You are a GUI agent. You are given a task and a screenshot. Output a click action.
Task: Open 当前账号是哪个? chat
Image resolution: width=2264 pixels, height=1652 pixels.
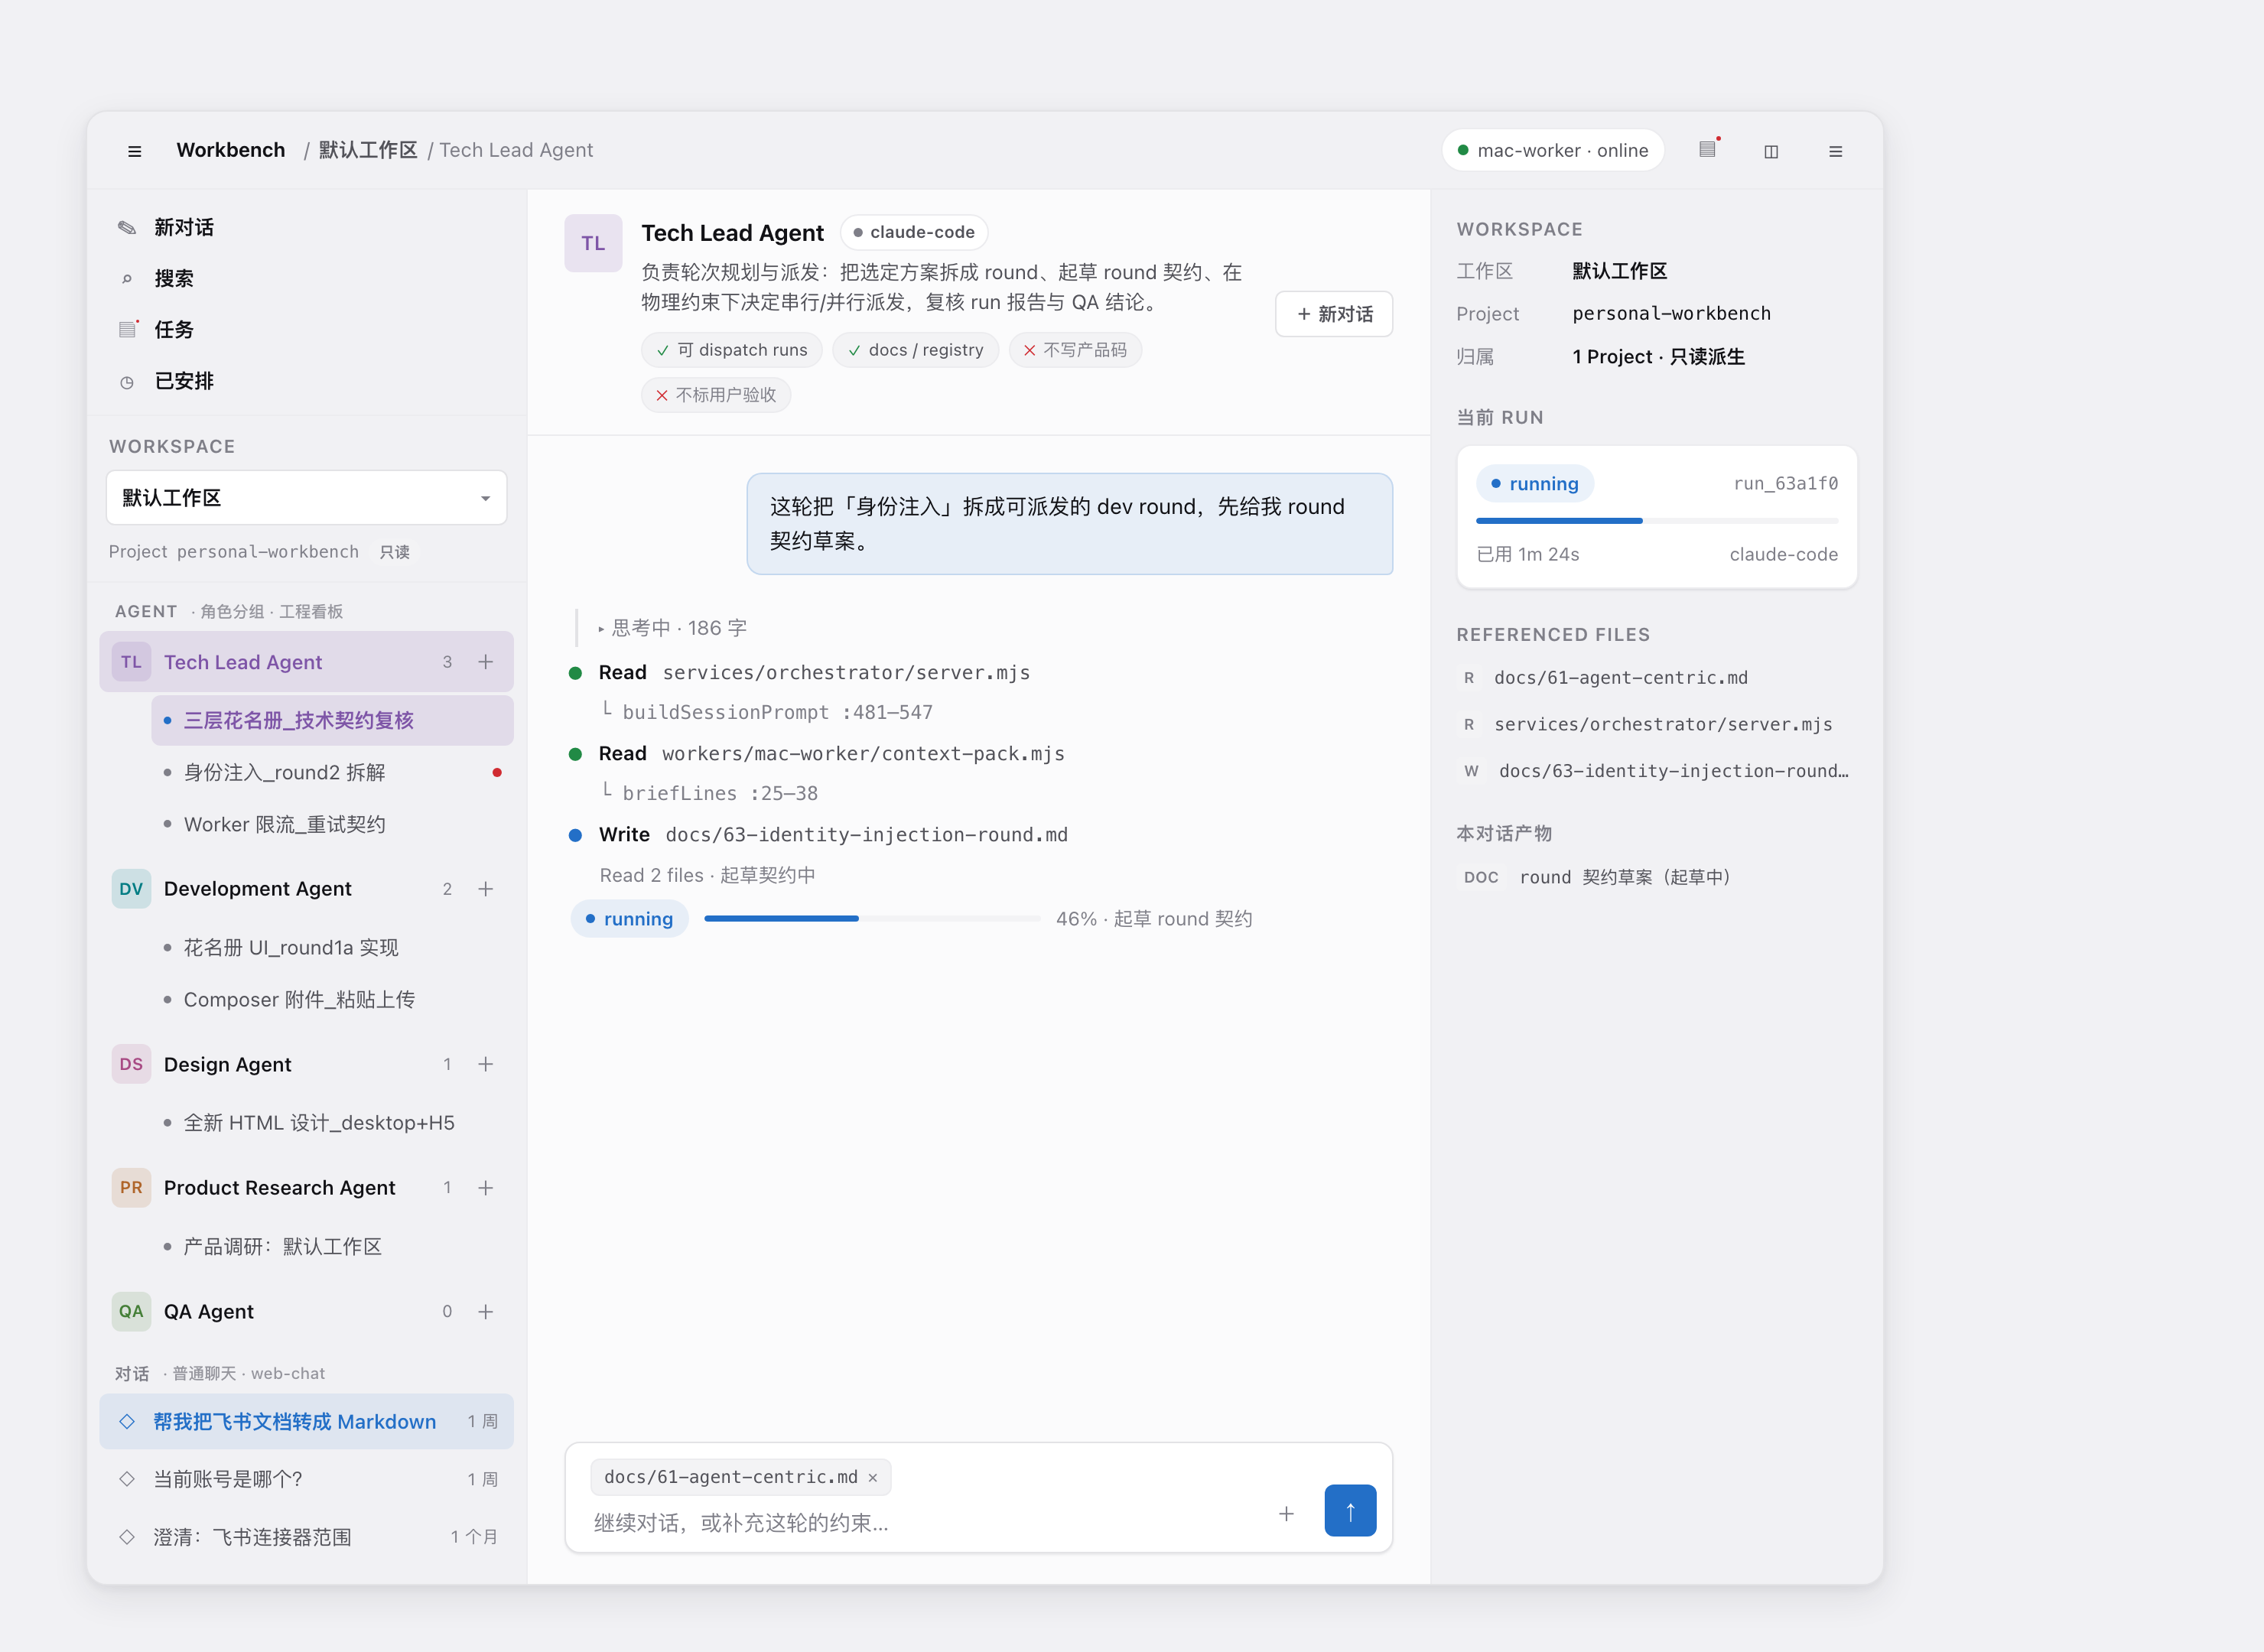click(x=306, y=1479)
